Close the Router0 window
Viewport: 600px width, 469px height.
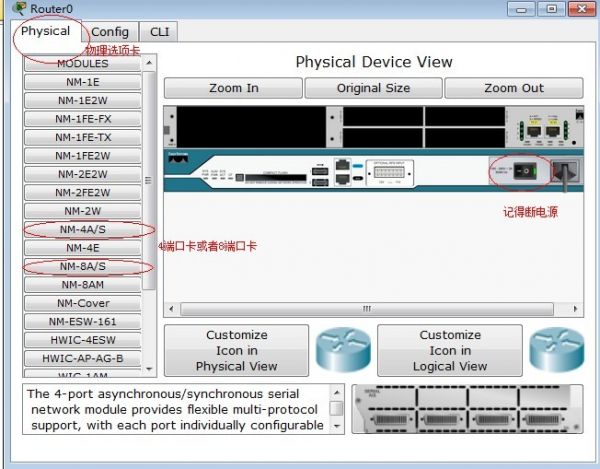[581, 8]
